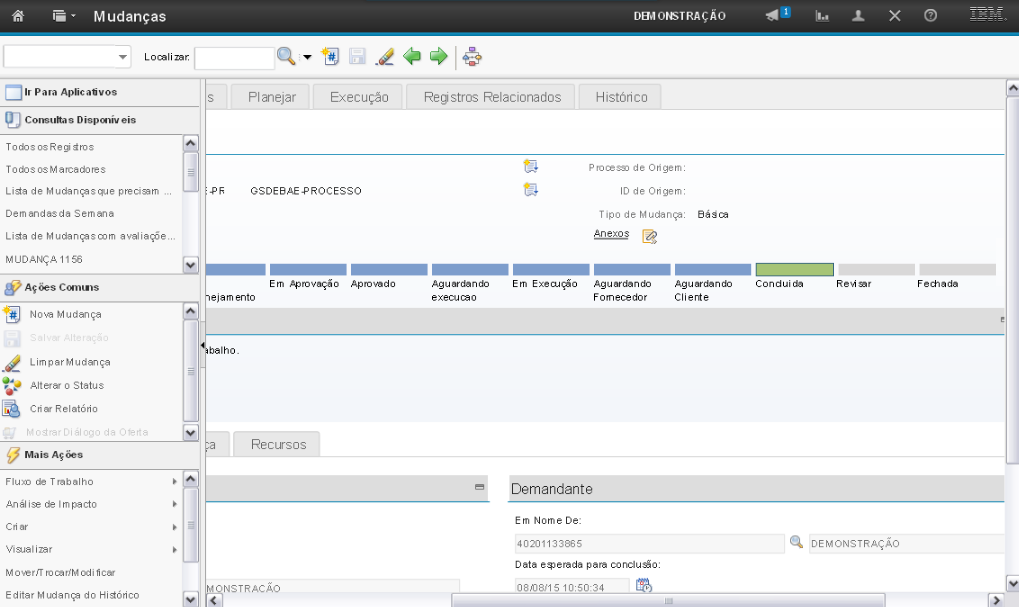Open the reports bar chart icon
This screenshot has width=1019, height=607.
pyautogui.click(x=823, y=16)
